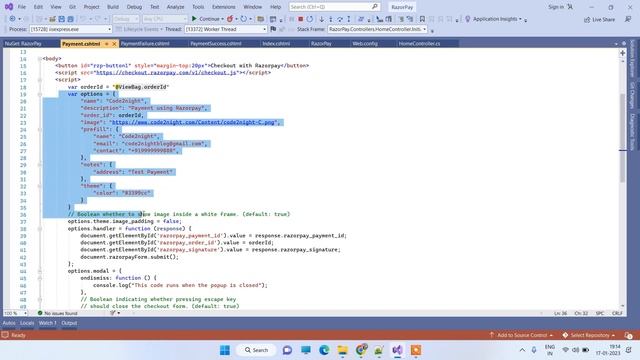Click the Windows Start button on taskbar
Image resolution: width=640 pixels, height=360 pixels.
[225, 350]
